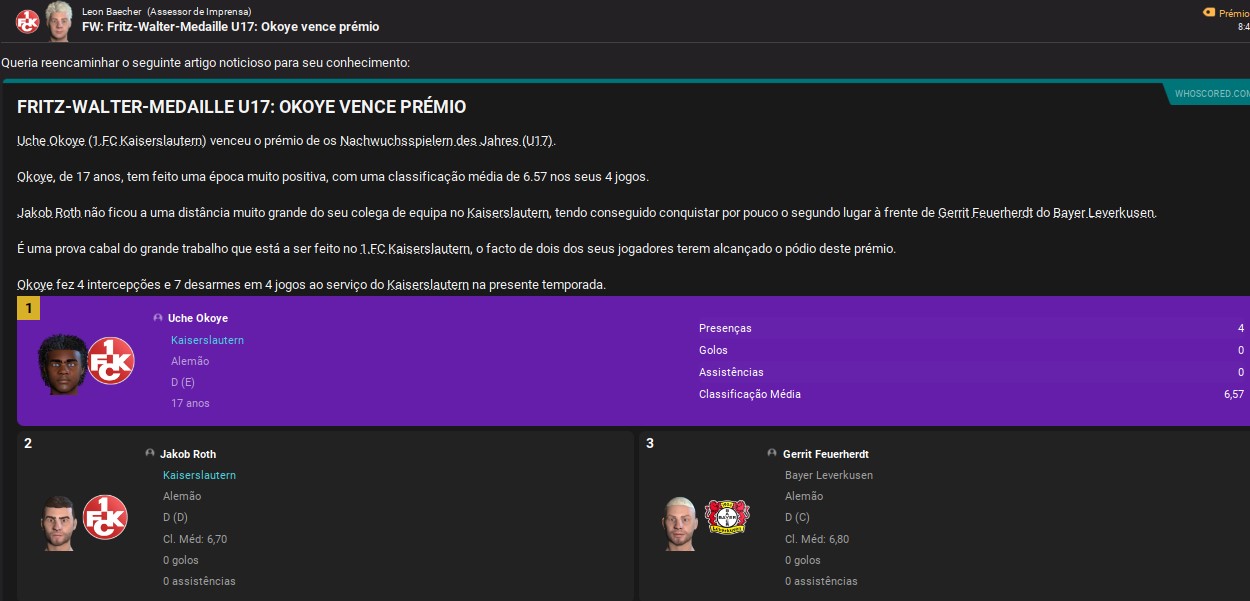This screenshot has height=601, width=1250.
Task: Open Jakob Roth link in article body
Action: [x=51, y=213]
